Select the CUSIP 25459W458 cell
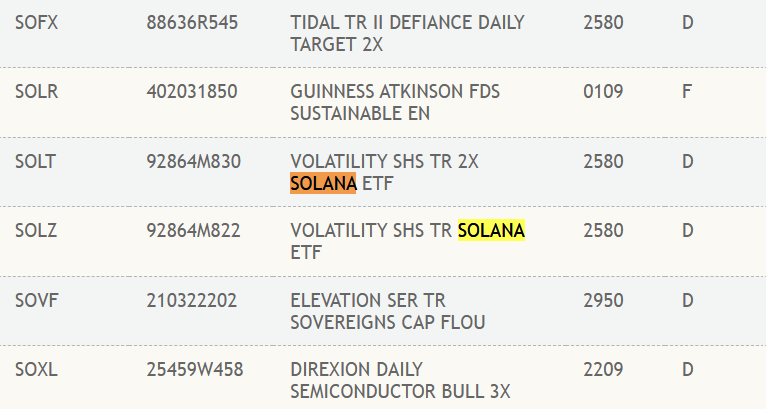Screen dimensions: 766x409 click(194, 370)
